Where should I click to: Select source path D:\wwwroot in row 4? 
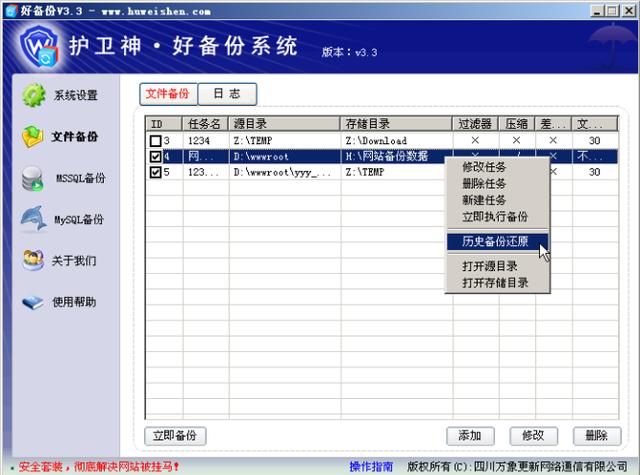click(261, 156)
